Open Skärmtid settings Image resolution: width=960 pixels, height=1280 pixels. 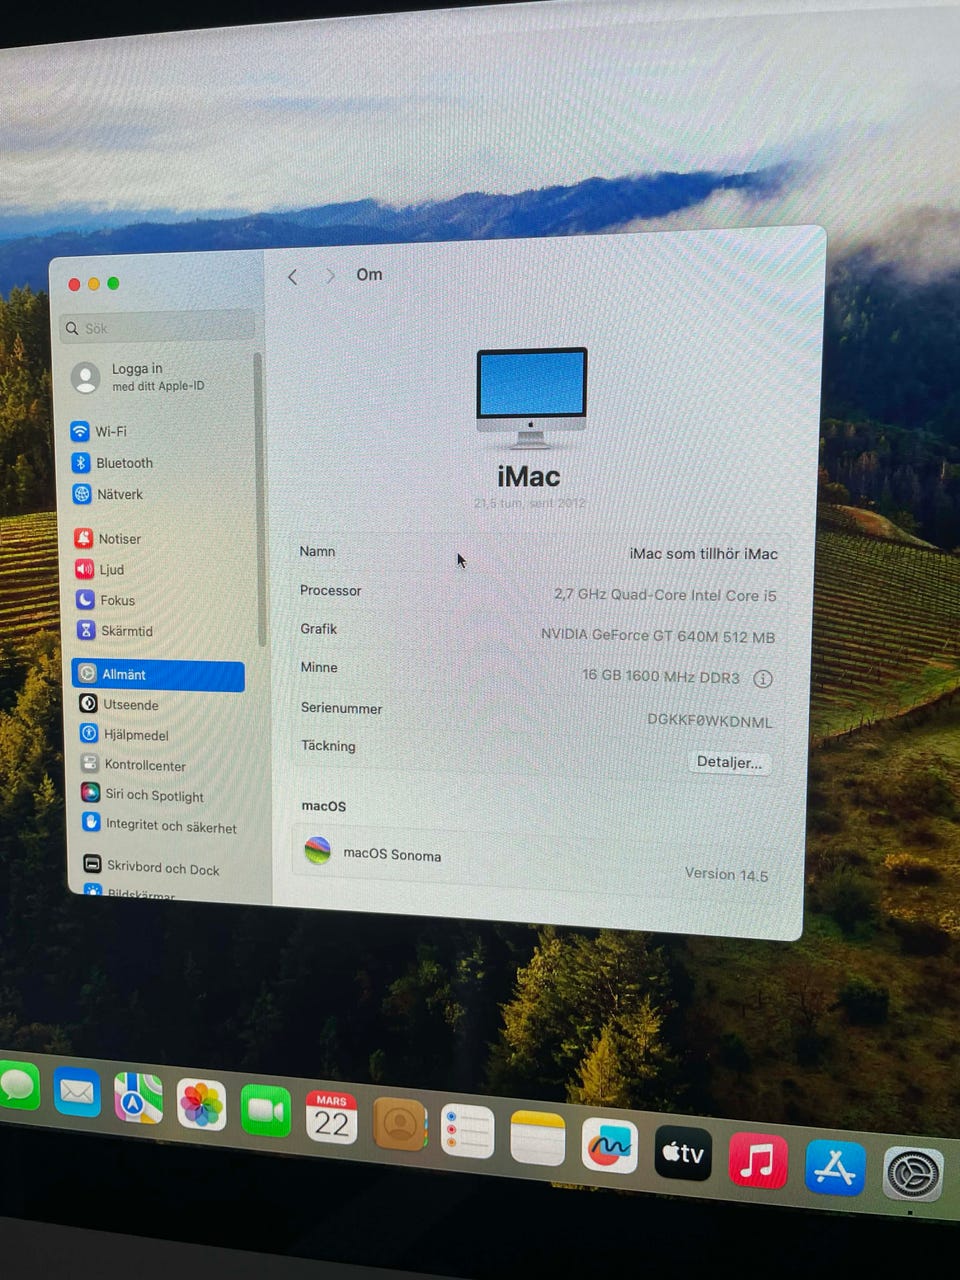115,631
